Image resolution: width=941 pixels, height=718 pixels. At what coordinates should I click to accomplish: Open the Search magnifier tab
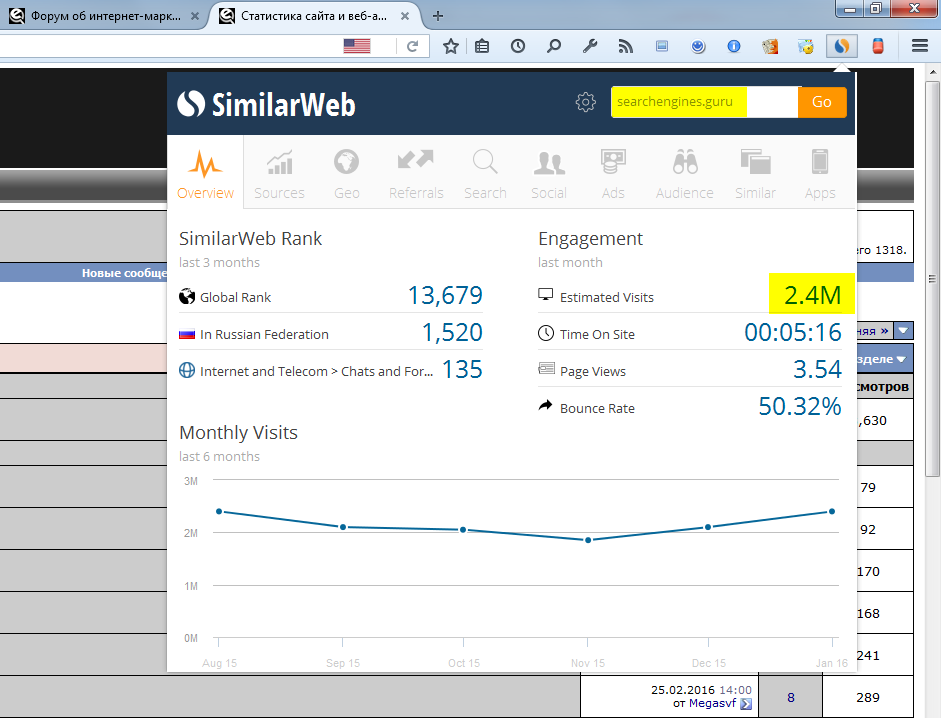[x=485, y=174]
